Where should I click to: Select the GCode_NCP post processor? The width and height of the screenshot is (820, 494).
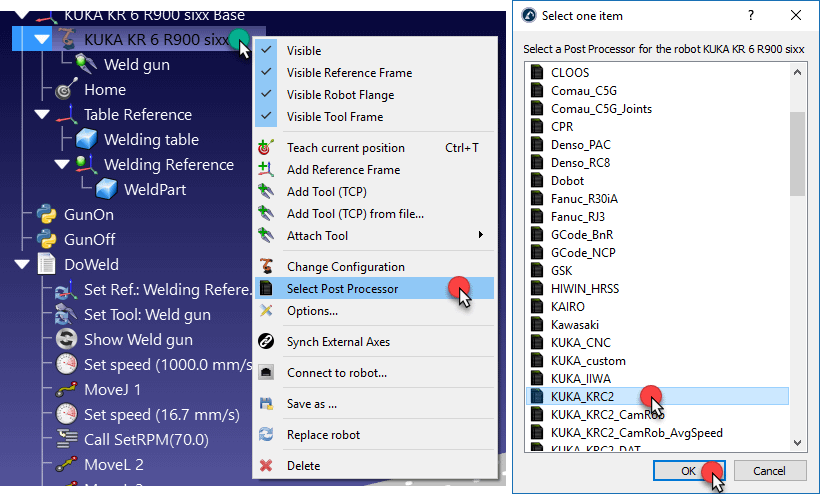pyautogui.click(x=583, y=252)
